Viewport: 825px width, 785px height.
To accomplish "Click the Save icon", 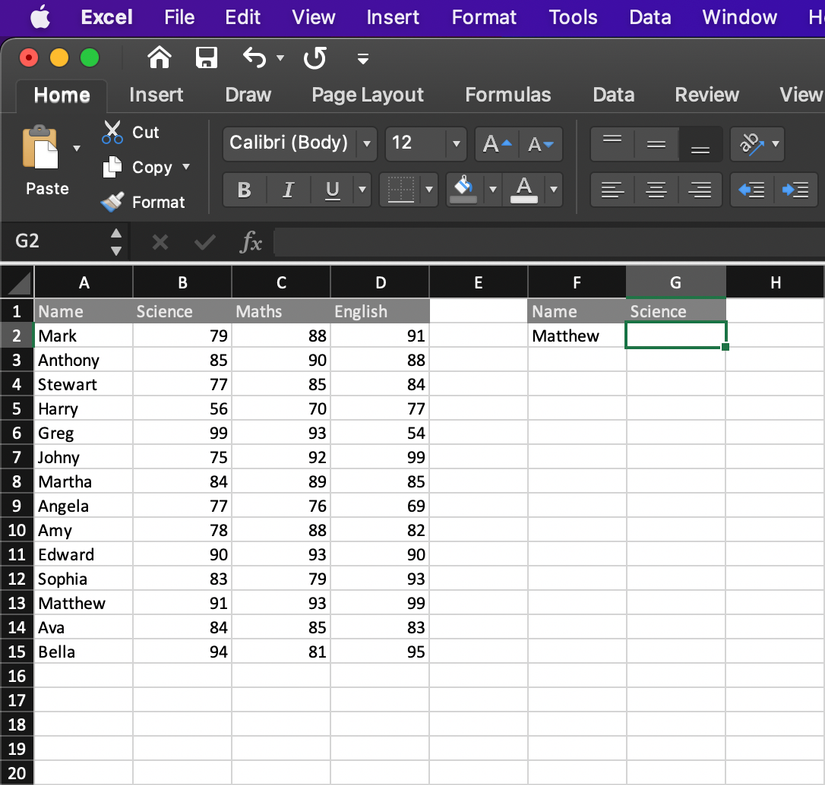I will point(206,58).
